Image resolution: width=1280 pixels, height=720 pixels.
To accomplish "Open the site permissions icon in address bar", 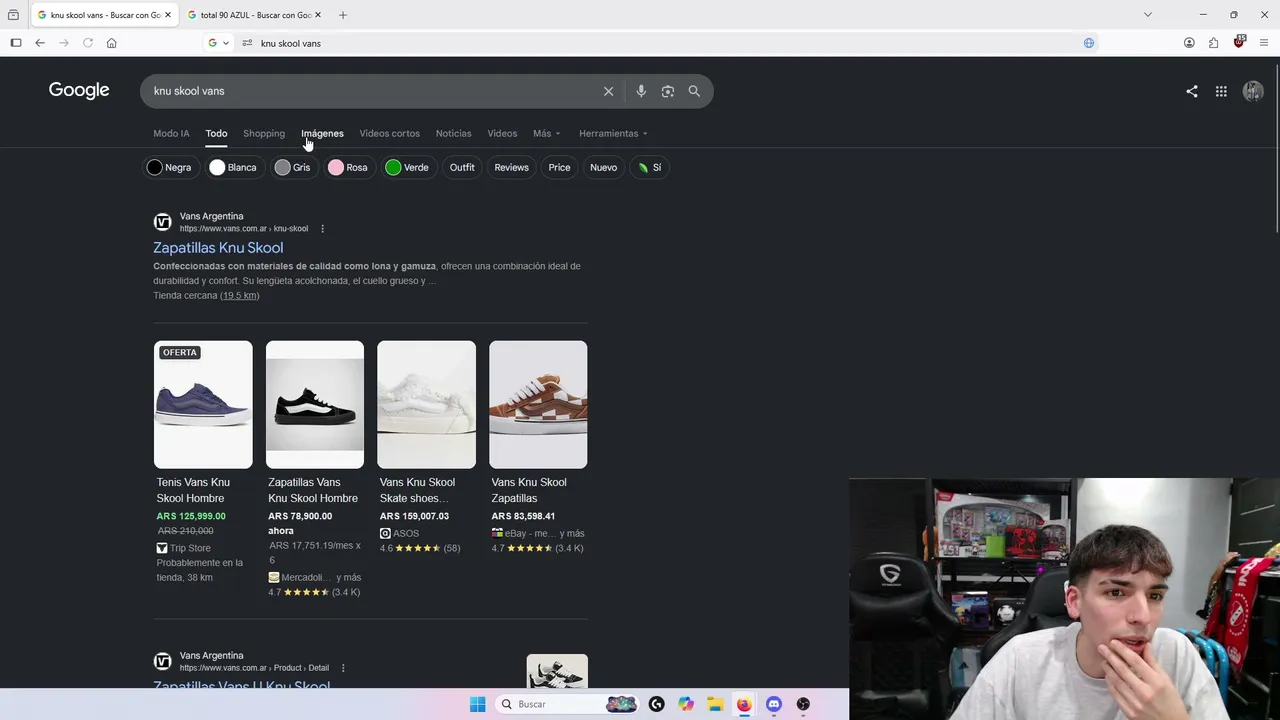I will click(x=247, y=43).
